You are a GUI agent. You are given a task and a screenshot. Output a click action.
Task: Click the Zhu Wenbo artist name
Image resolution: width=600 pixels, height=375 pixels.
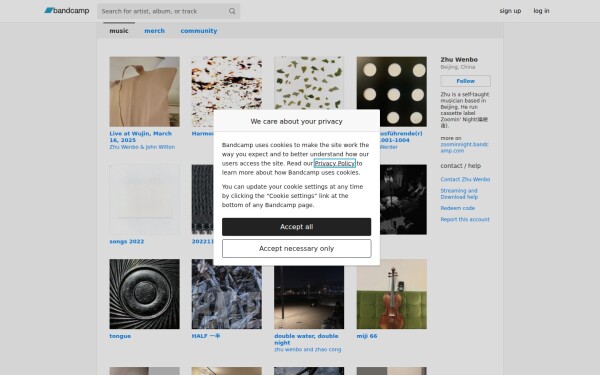click(x=459, y=59)
